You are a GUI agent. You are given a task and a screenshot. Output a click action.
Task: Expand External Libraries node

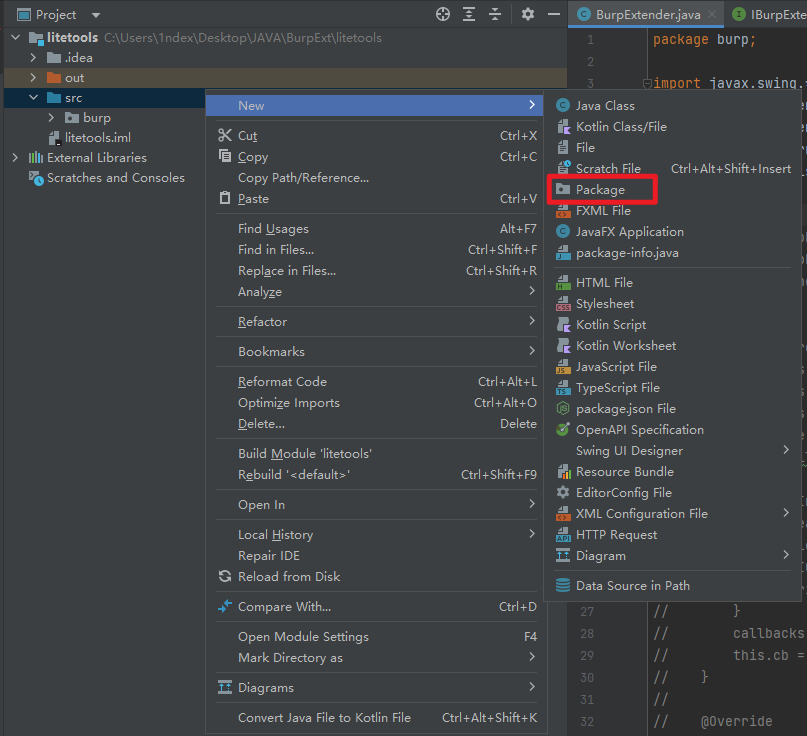point(15,157)
